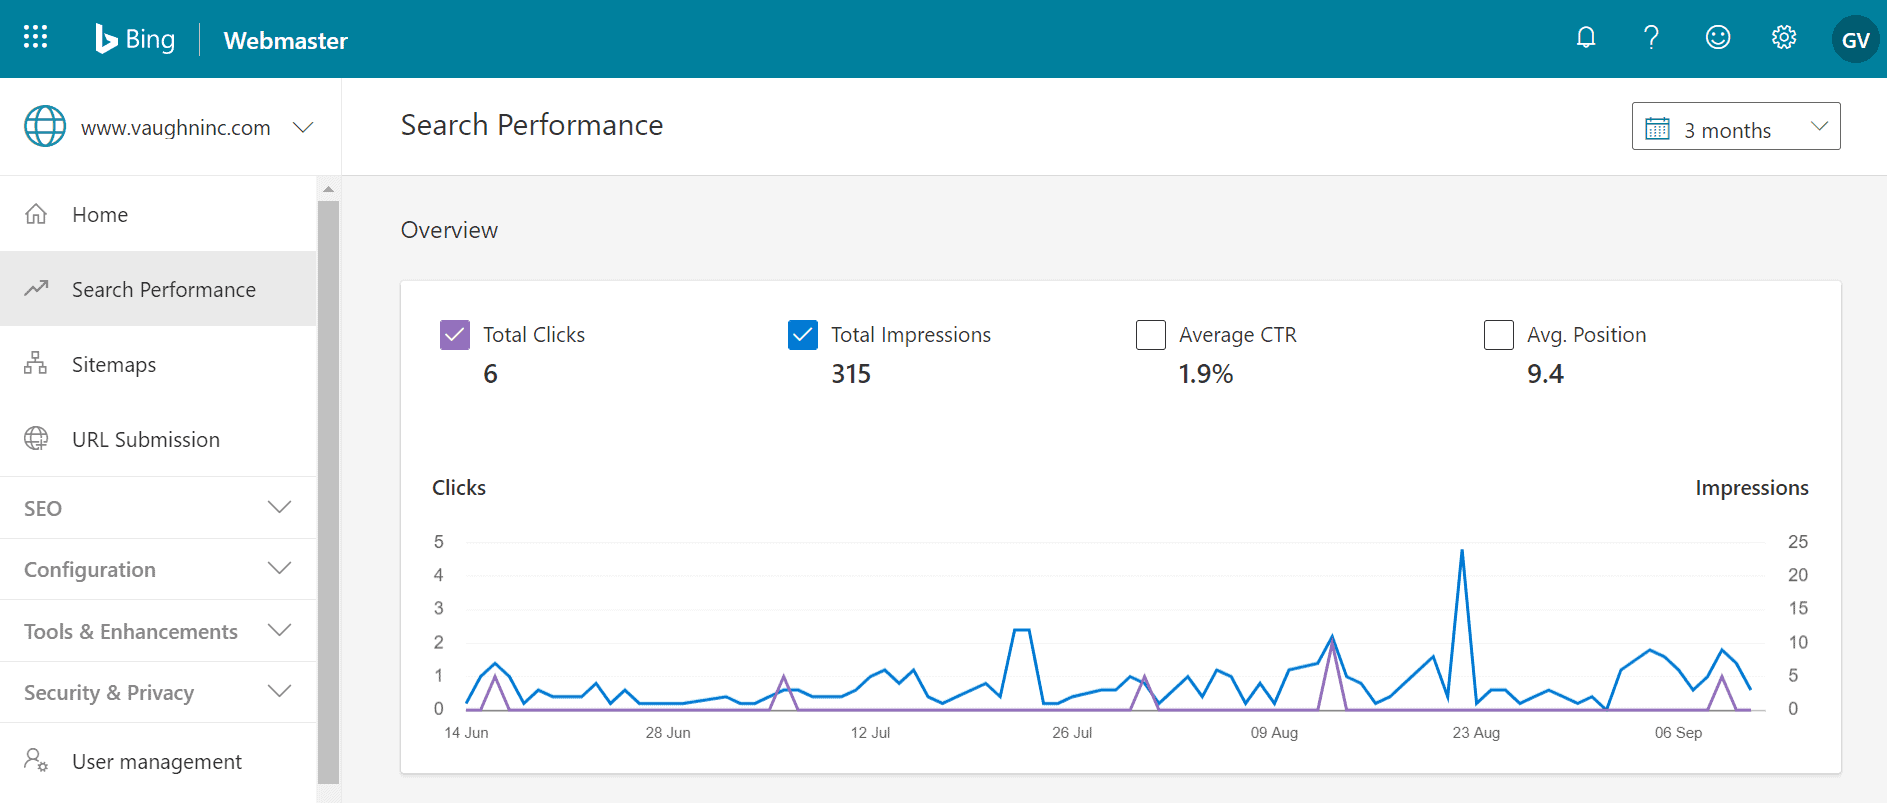Open the settings gear icon

click(1784, 38)
